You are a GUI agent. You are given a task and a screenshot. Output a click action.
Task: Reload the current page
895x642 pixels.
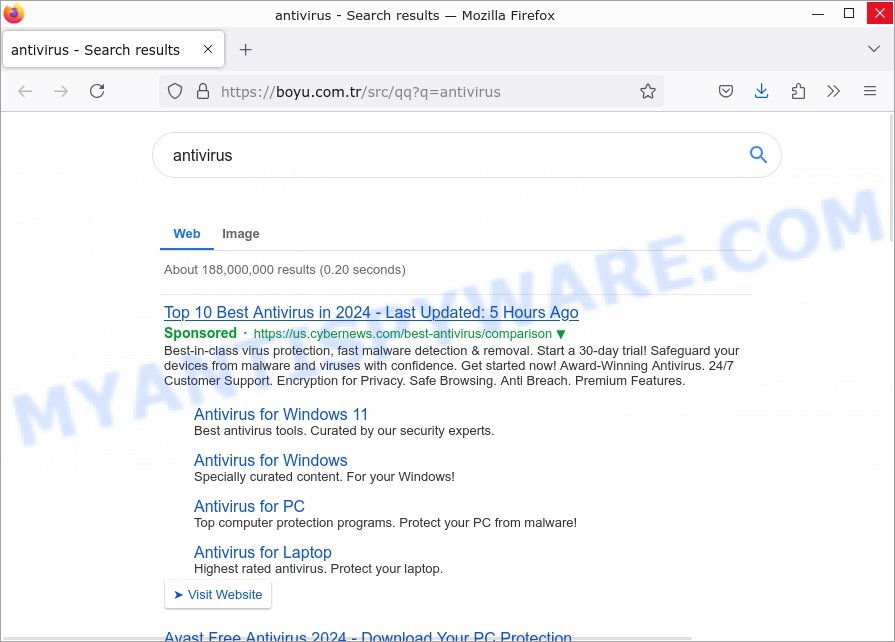(97, 91)
